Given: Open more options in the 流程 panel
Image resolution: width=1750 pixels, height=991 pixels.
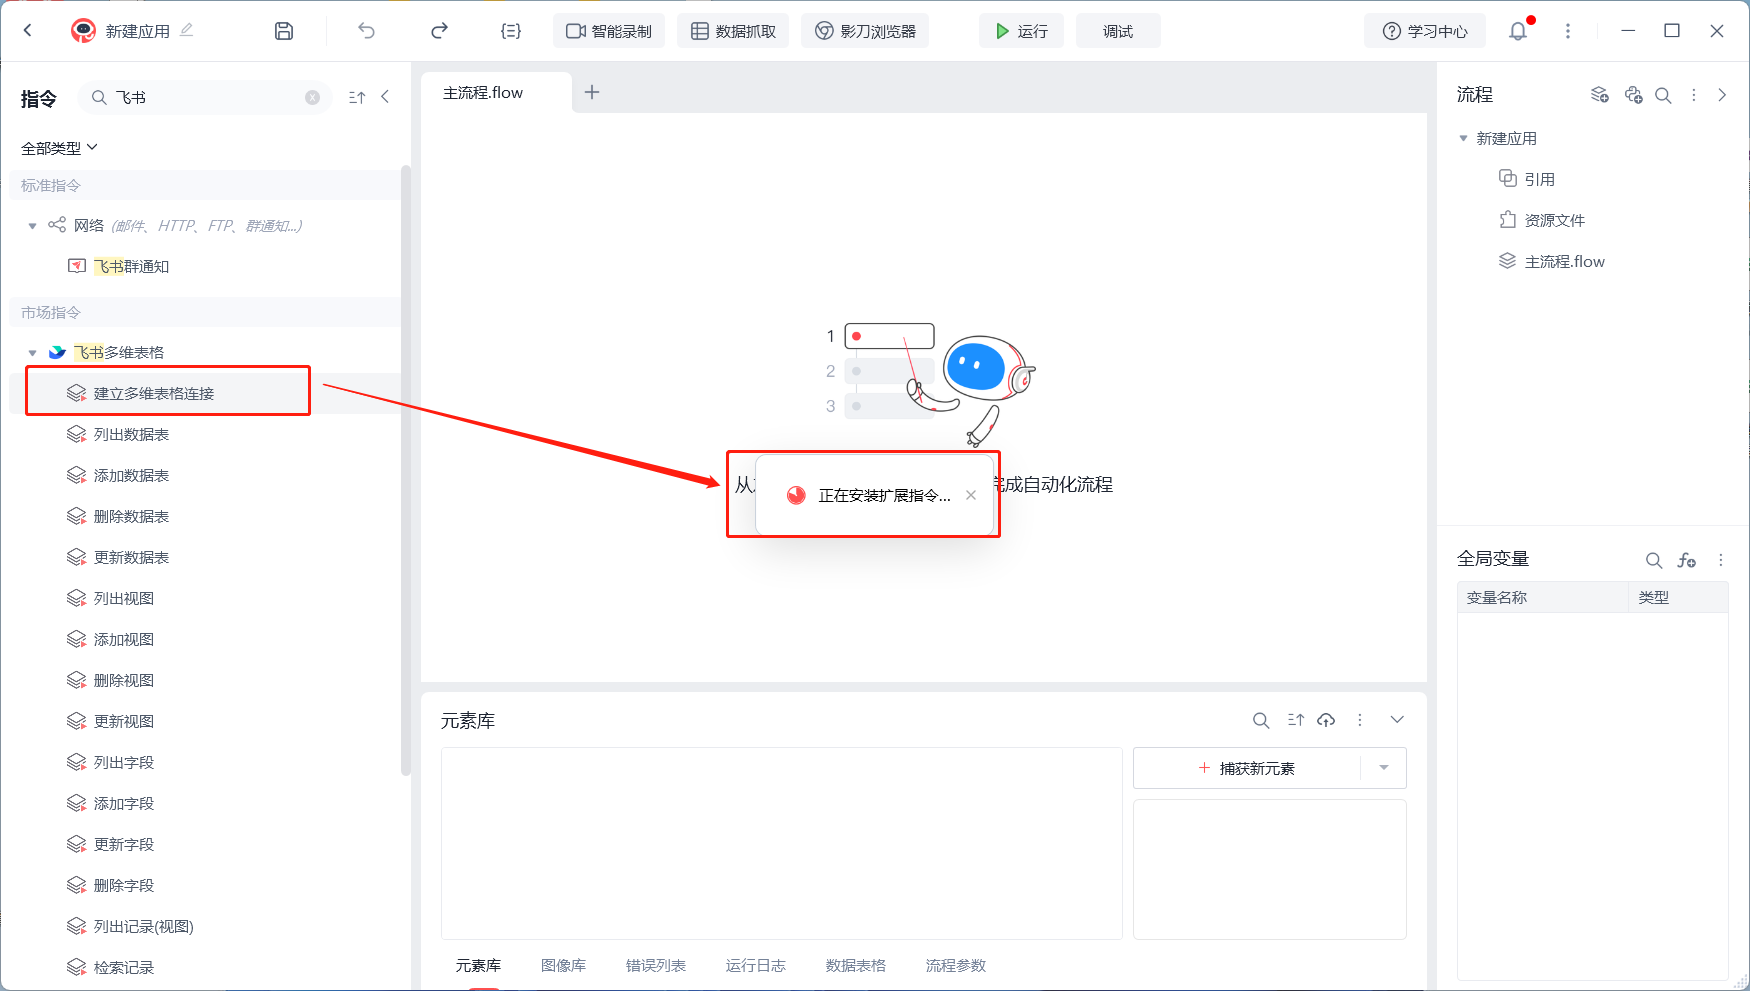Looking at the screenshot, I should 1694,95.
